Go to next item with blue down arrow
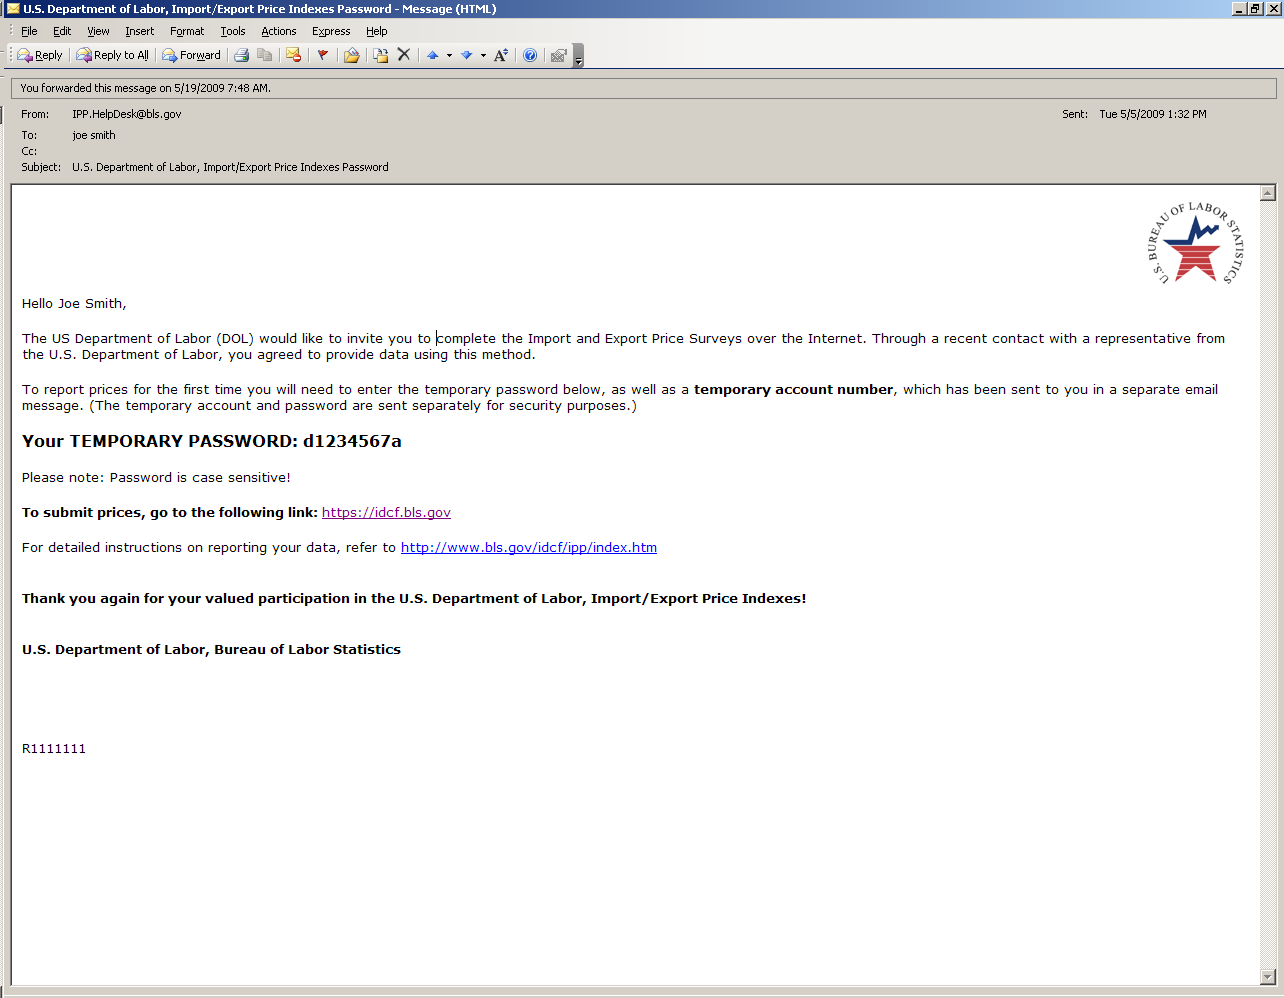 pyautogui.click(x=466, y=55)
